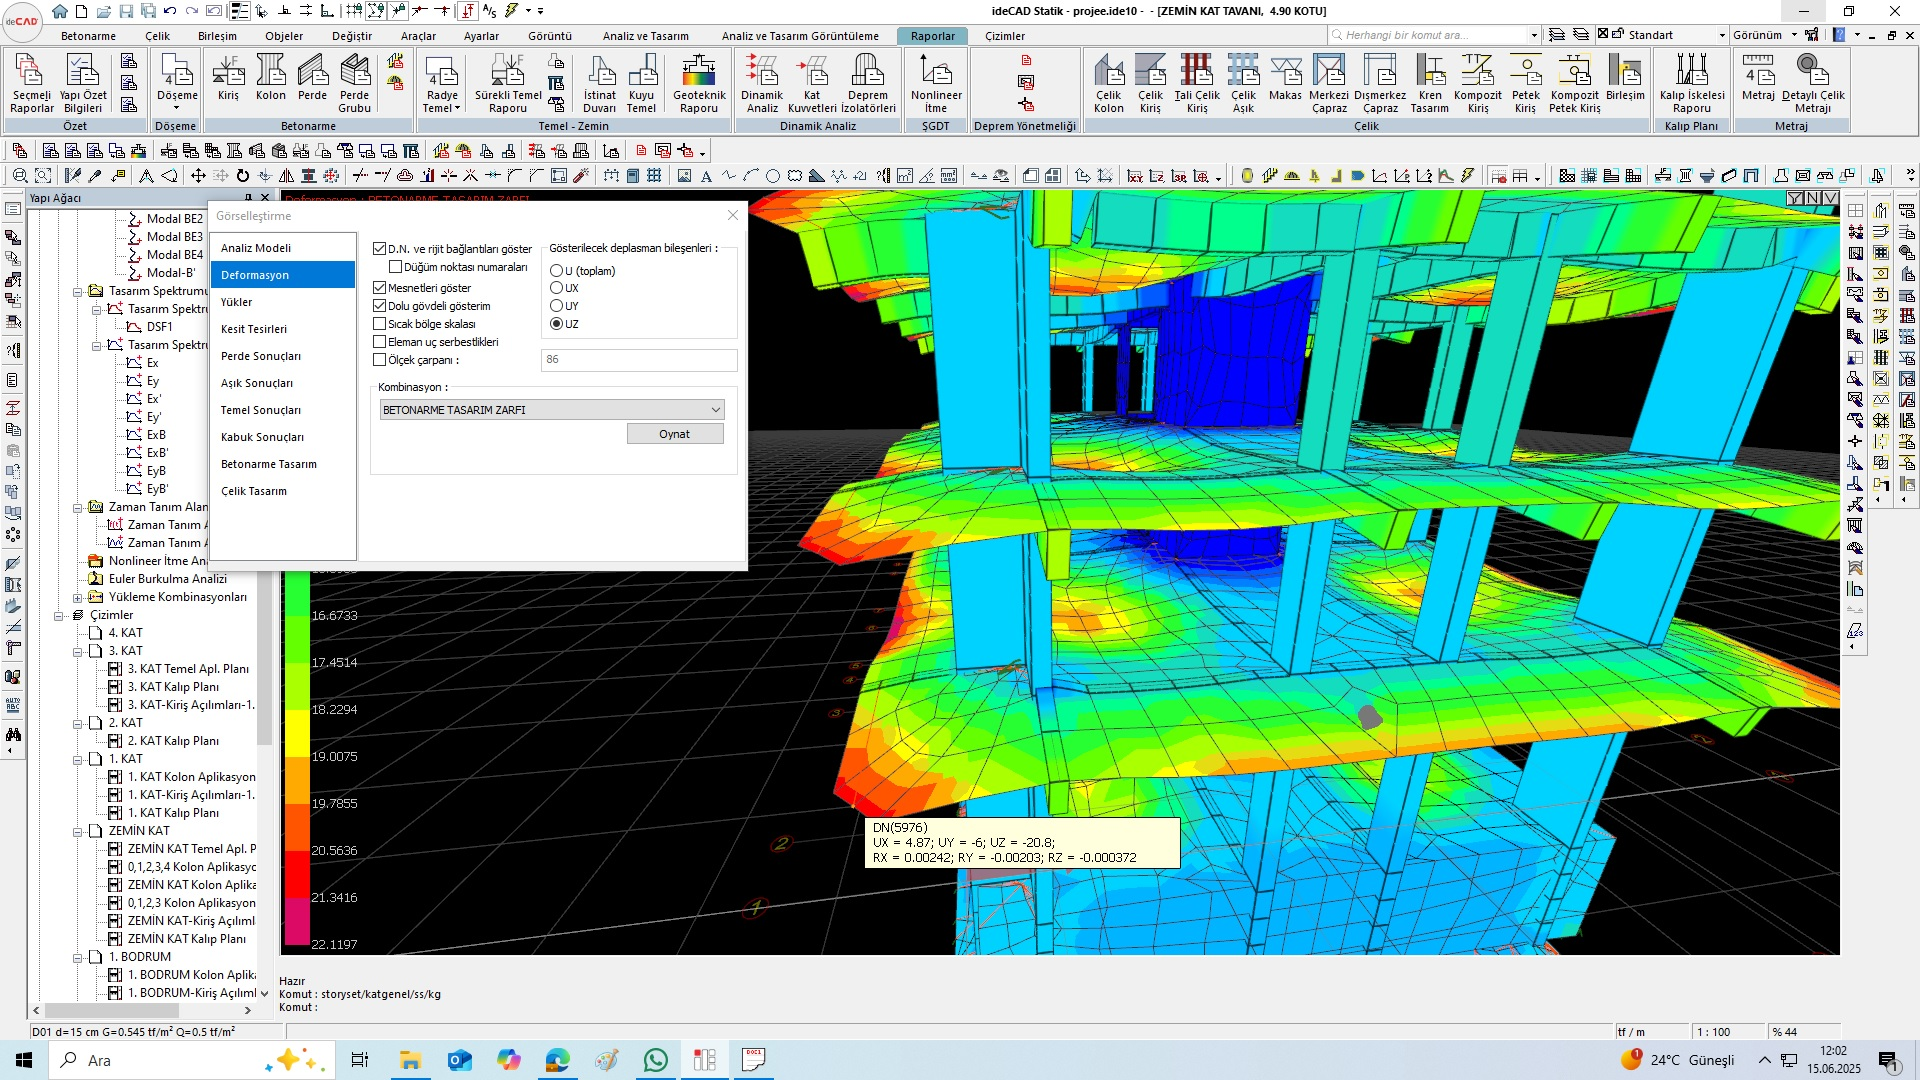Open Yapı Özet Bilgileri report

point(83,83)
